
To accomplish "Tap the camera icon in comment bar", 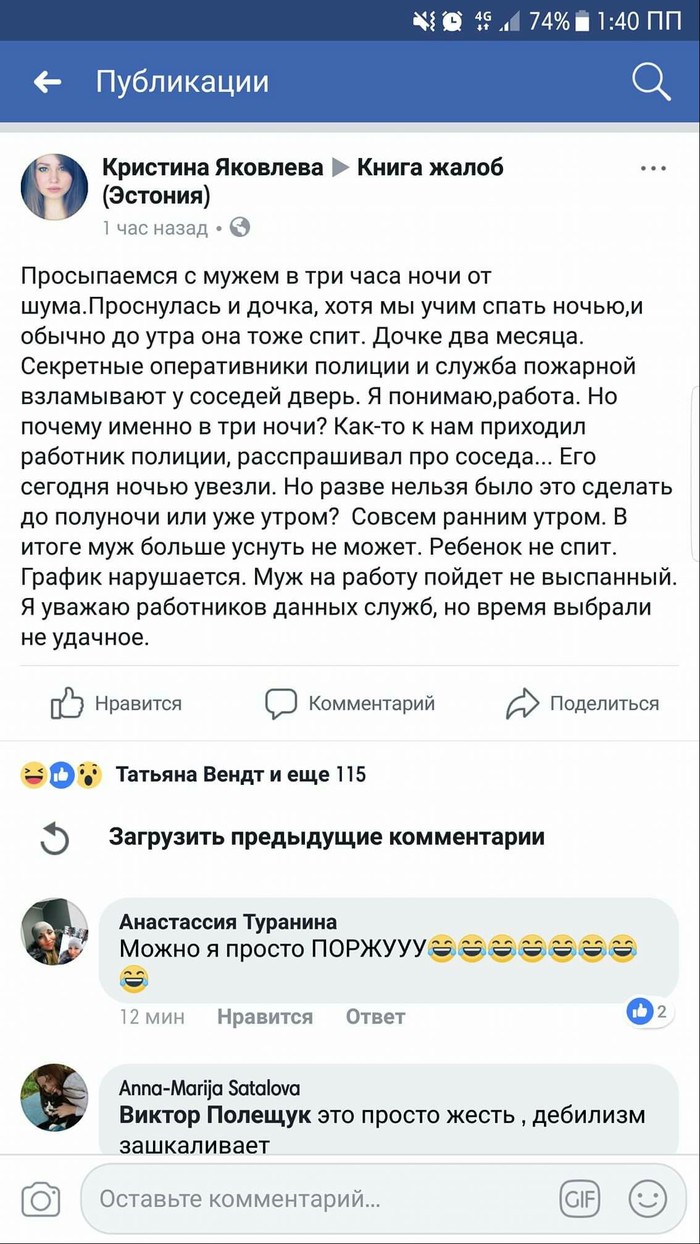I will (x=41, y=1199).
